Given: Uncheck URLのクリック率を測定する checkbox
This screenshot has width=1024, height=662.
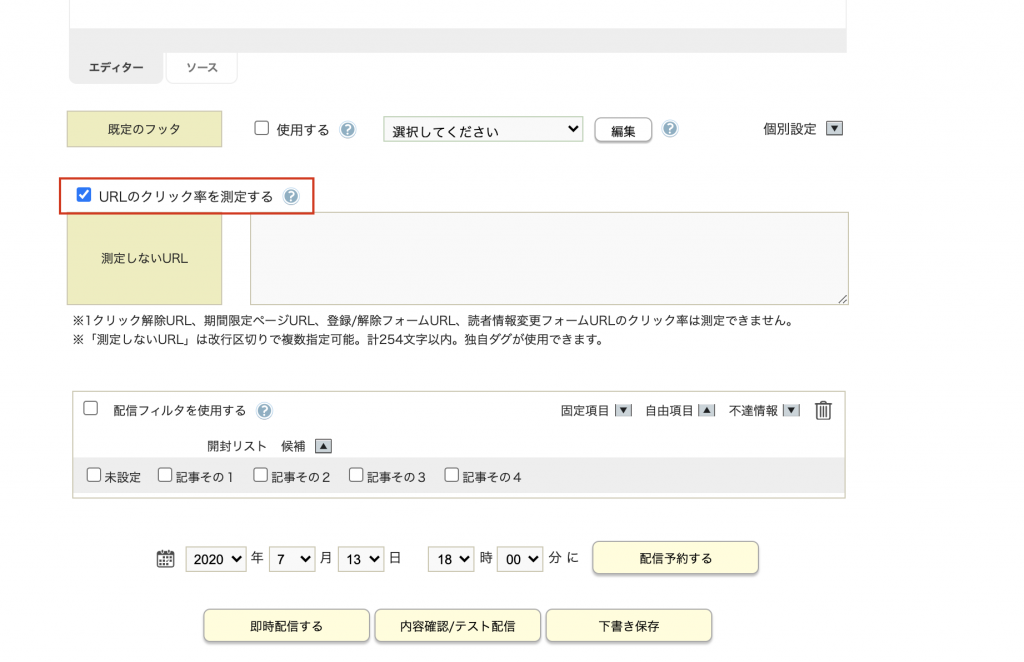Looking at the screenshot, I should pyautogui.click(x=84, y=195).
